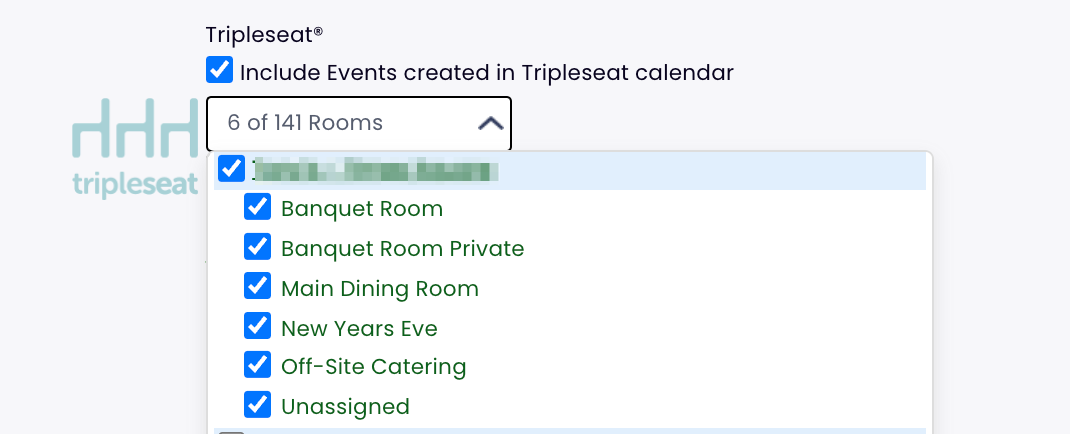1070x434 pixels.
Task: Click the "Unassigned" room label text
Action: coord(345,407)
